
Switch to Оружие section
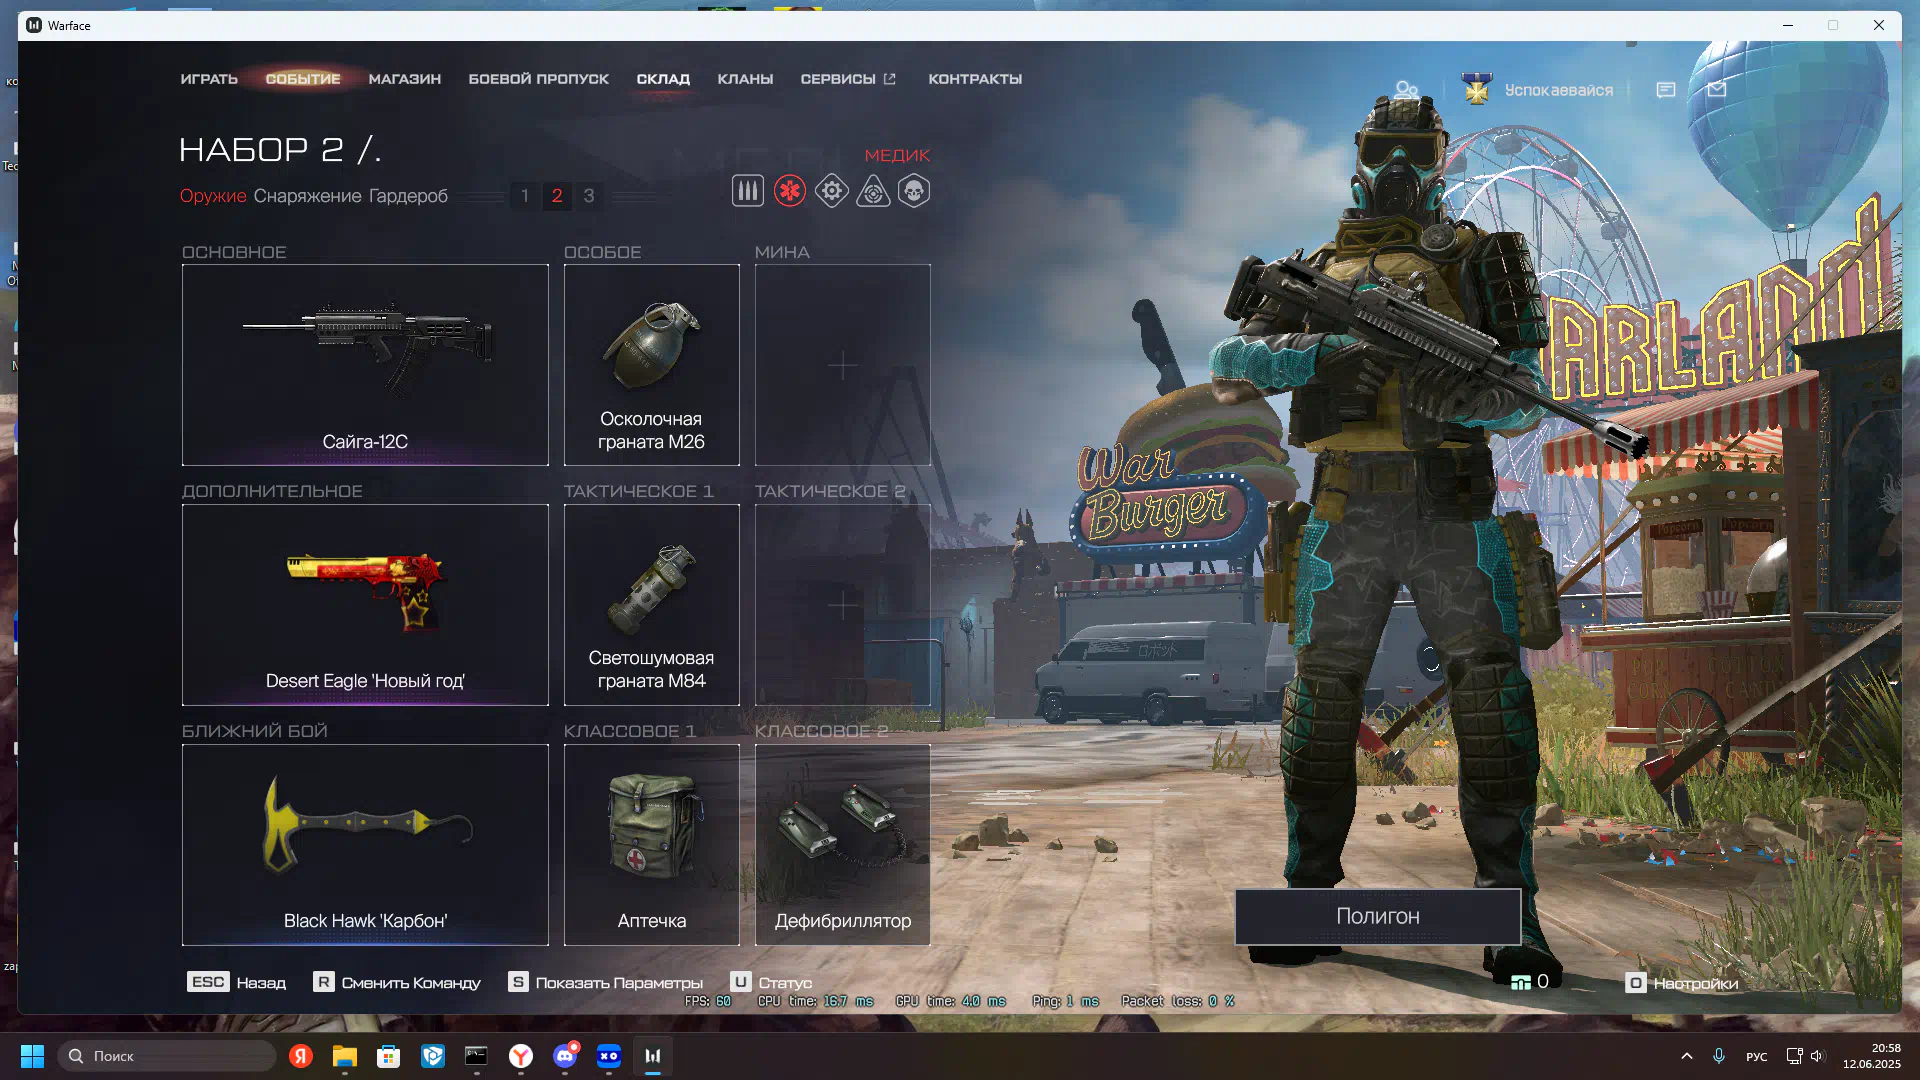coord(213,196)
